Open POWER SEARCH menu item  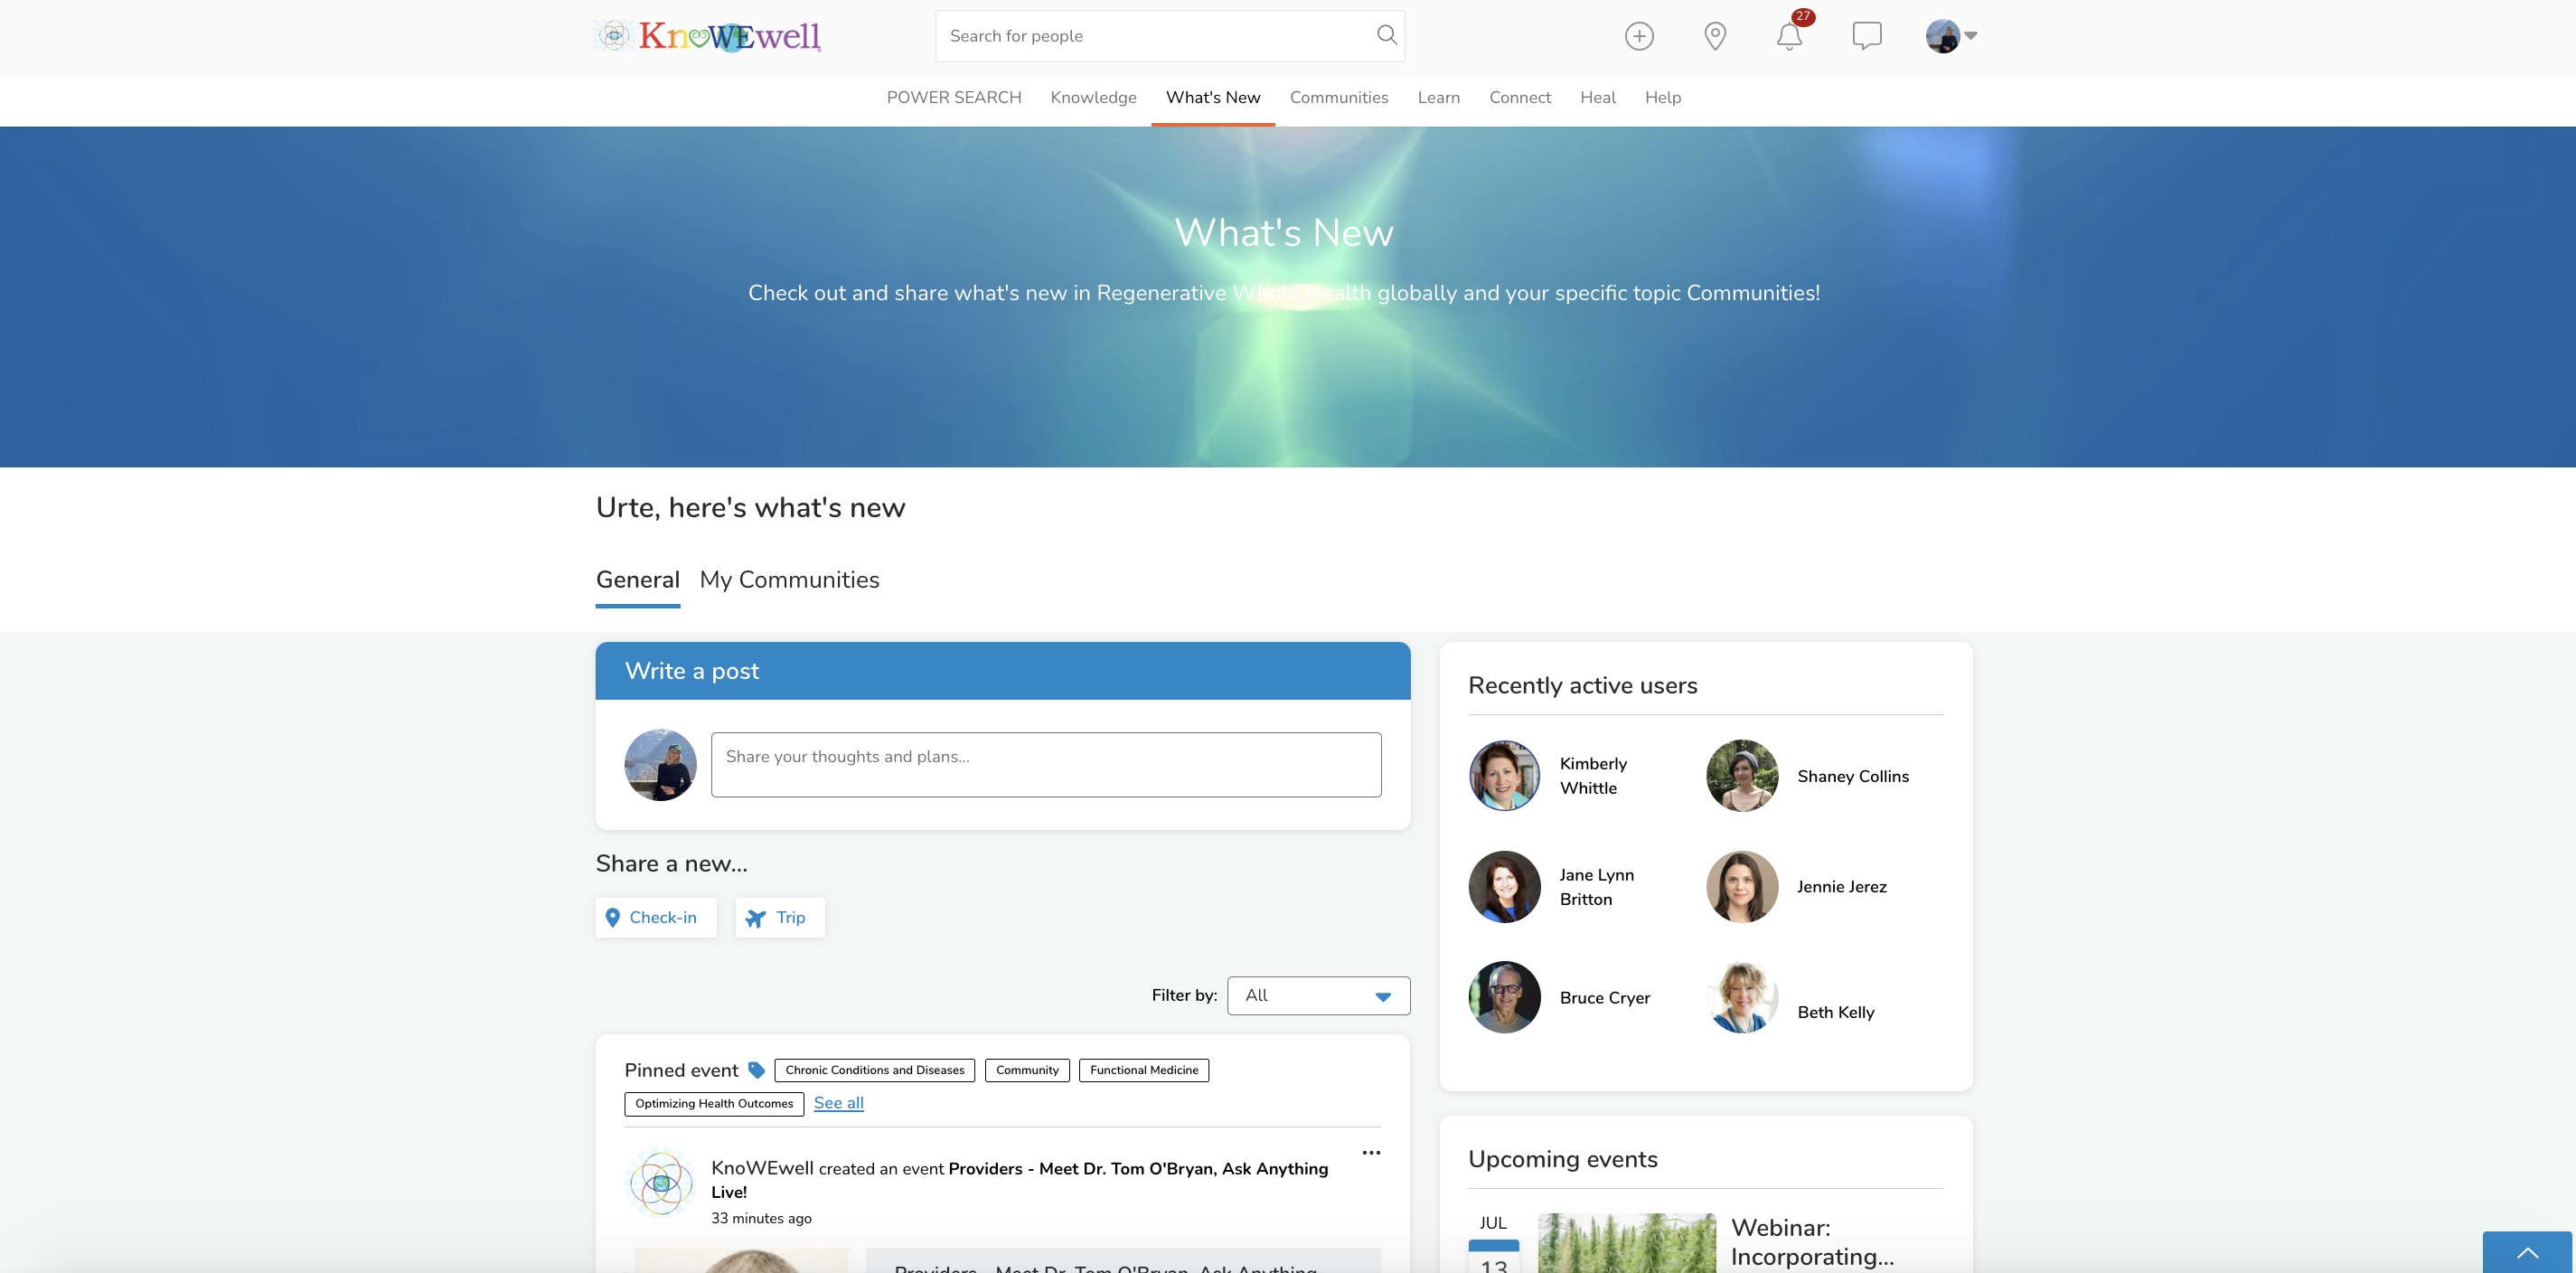pos(954,97)
